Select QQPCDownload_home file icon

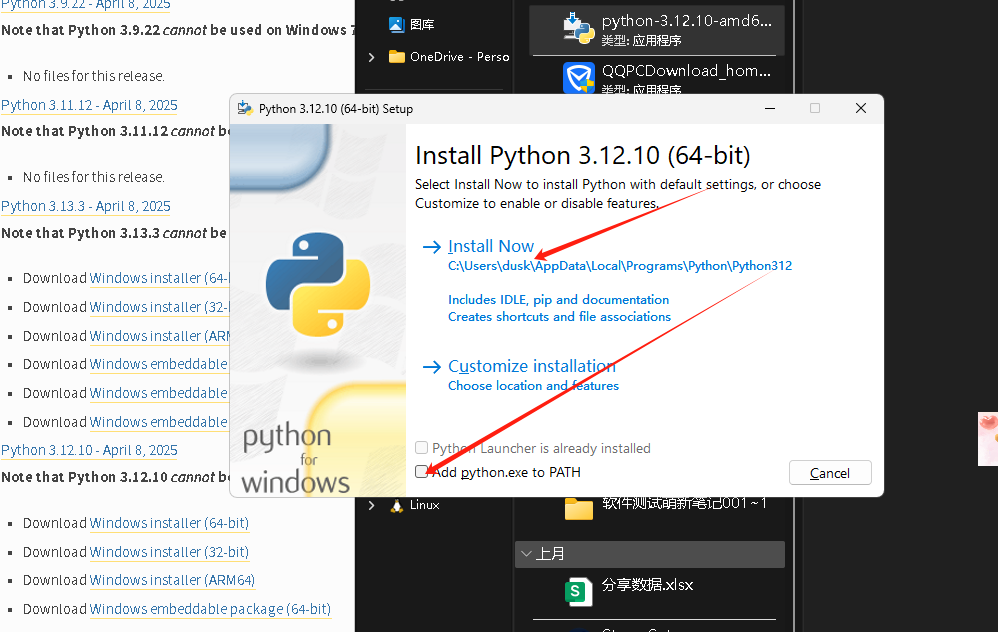pyautogui.click(x=579, y=78)
